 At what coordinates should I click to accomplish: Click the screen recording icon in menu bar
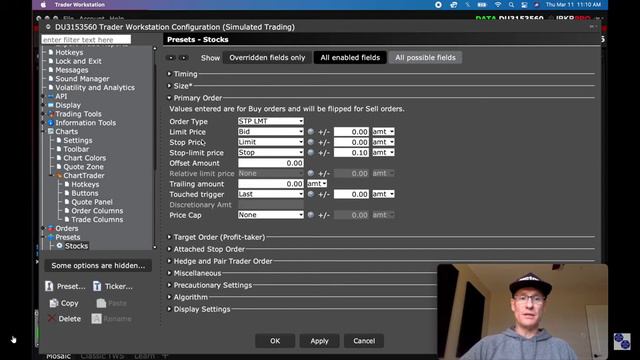coord(438,4)
